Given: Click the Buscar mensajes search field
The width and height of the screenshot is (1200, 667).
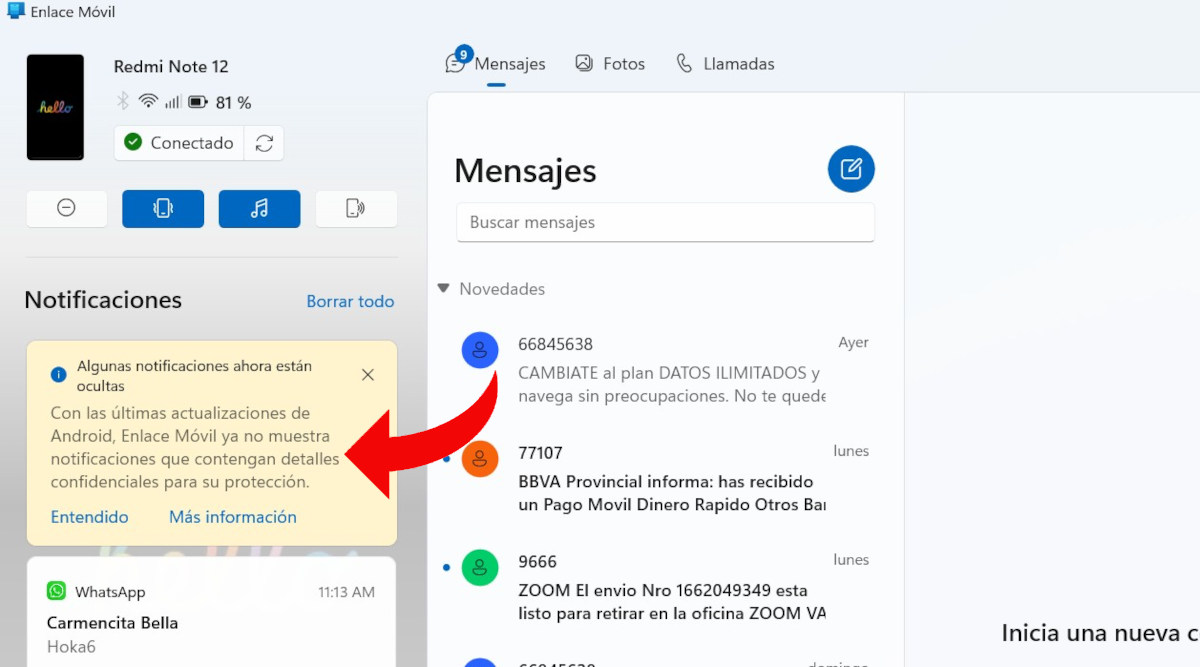Looking at the screenshot, I should click(x=665, y=223).
